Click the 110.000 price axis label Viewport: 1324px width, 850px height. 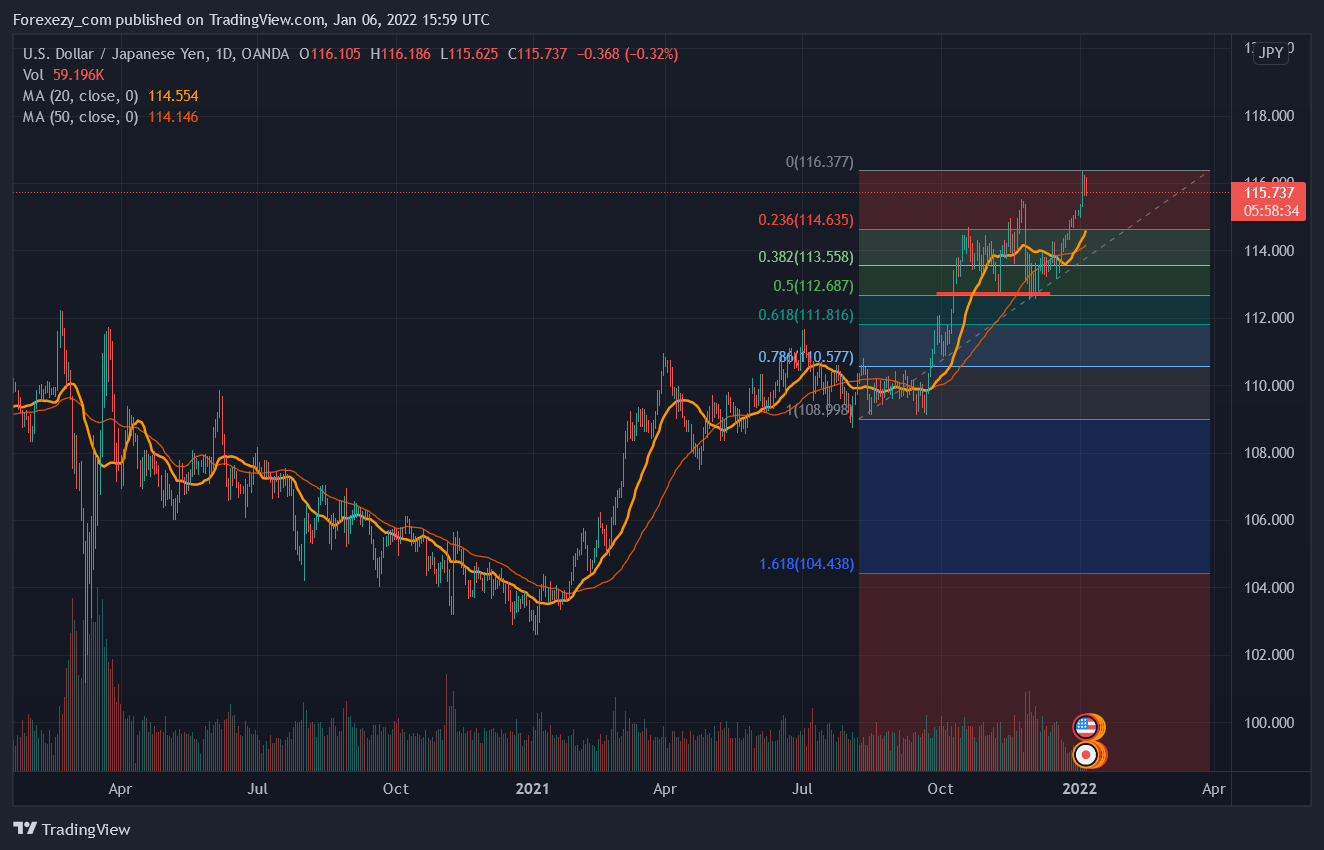pos(1269,385)
